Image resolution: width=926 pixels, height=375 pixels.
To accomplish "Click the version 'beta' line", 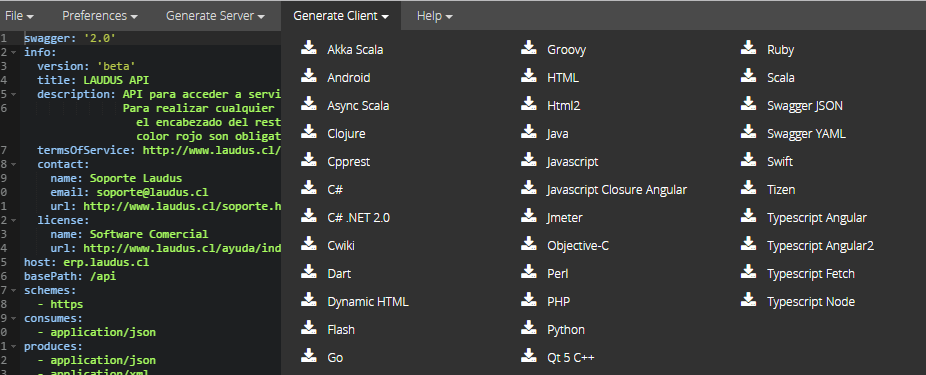I will [x=87, y=67].
